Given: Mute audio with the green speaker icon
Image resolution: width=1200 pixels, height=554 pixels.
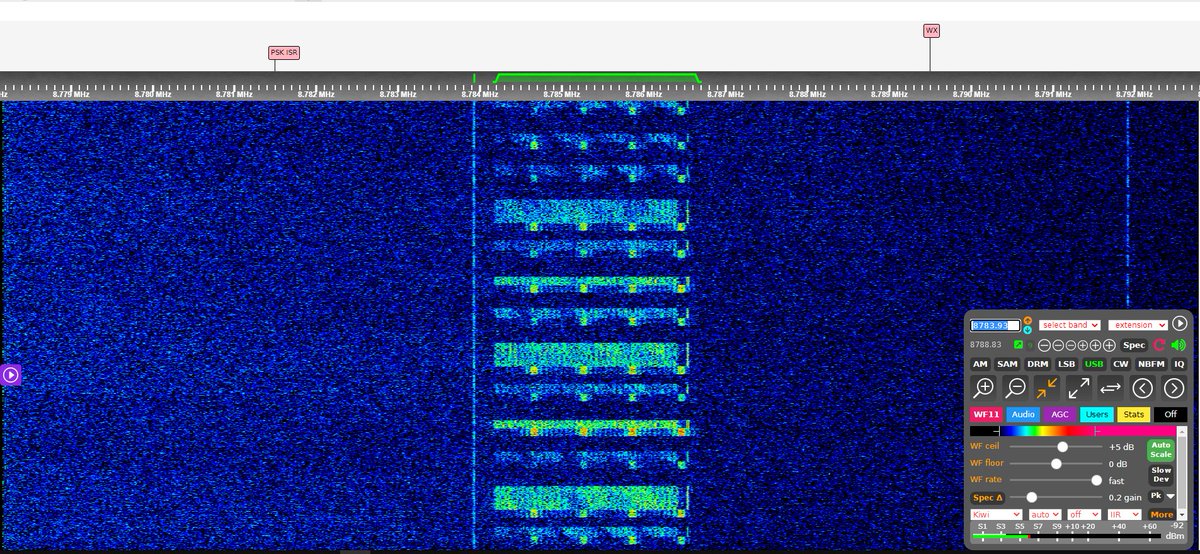Looking at the screenshot, I should coord(1178,345).
